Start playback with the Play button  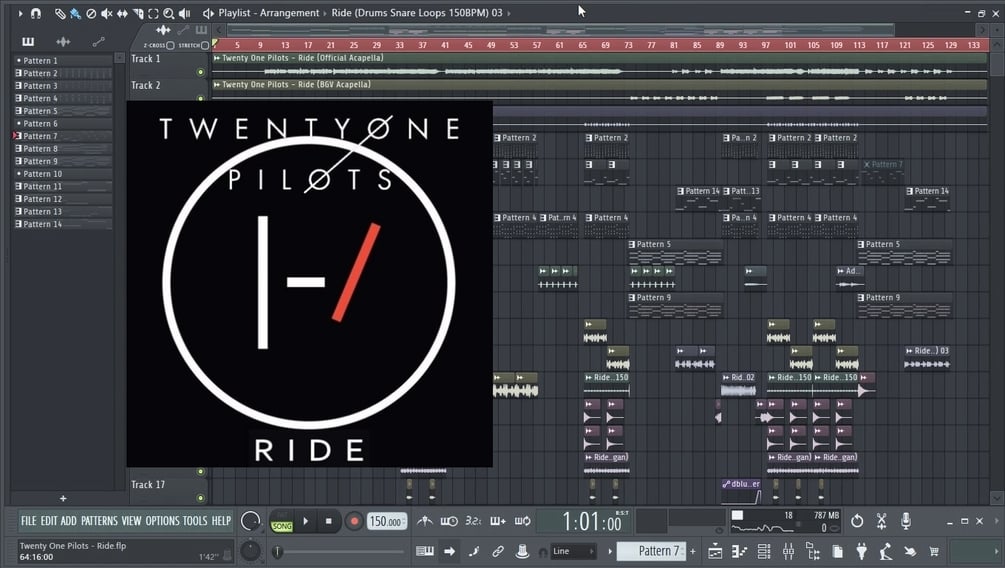(x=306, y=521)
